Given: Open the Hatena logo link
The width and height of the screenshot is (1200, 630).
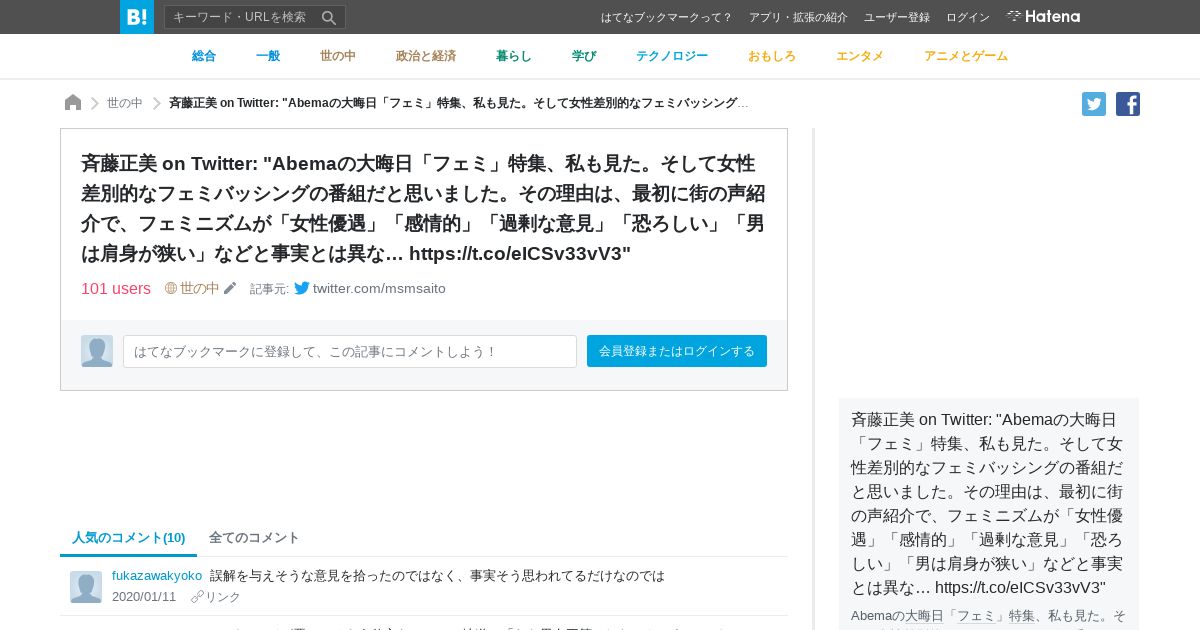Looking at the screenshot, I should pos(1043,16).
